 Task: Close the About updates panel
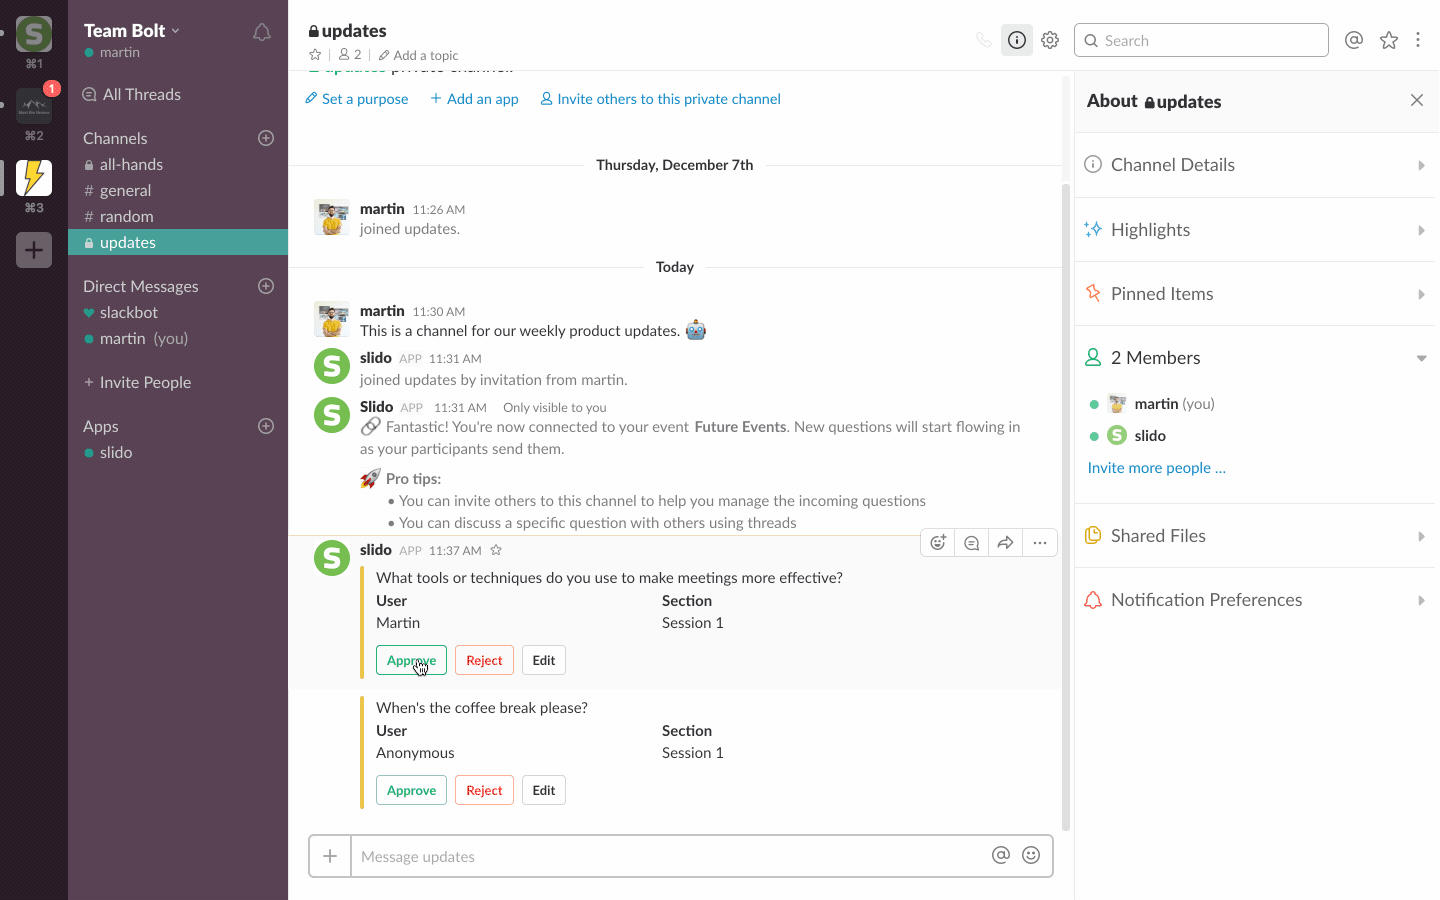pyautogui.click(x=1417, y=100)
